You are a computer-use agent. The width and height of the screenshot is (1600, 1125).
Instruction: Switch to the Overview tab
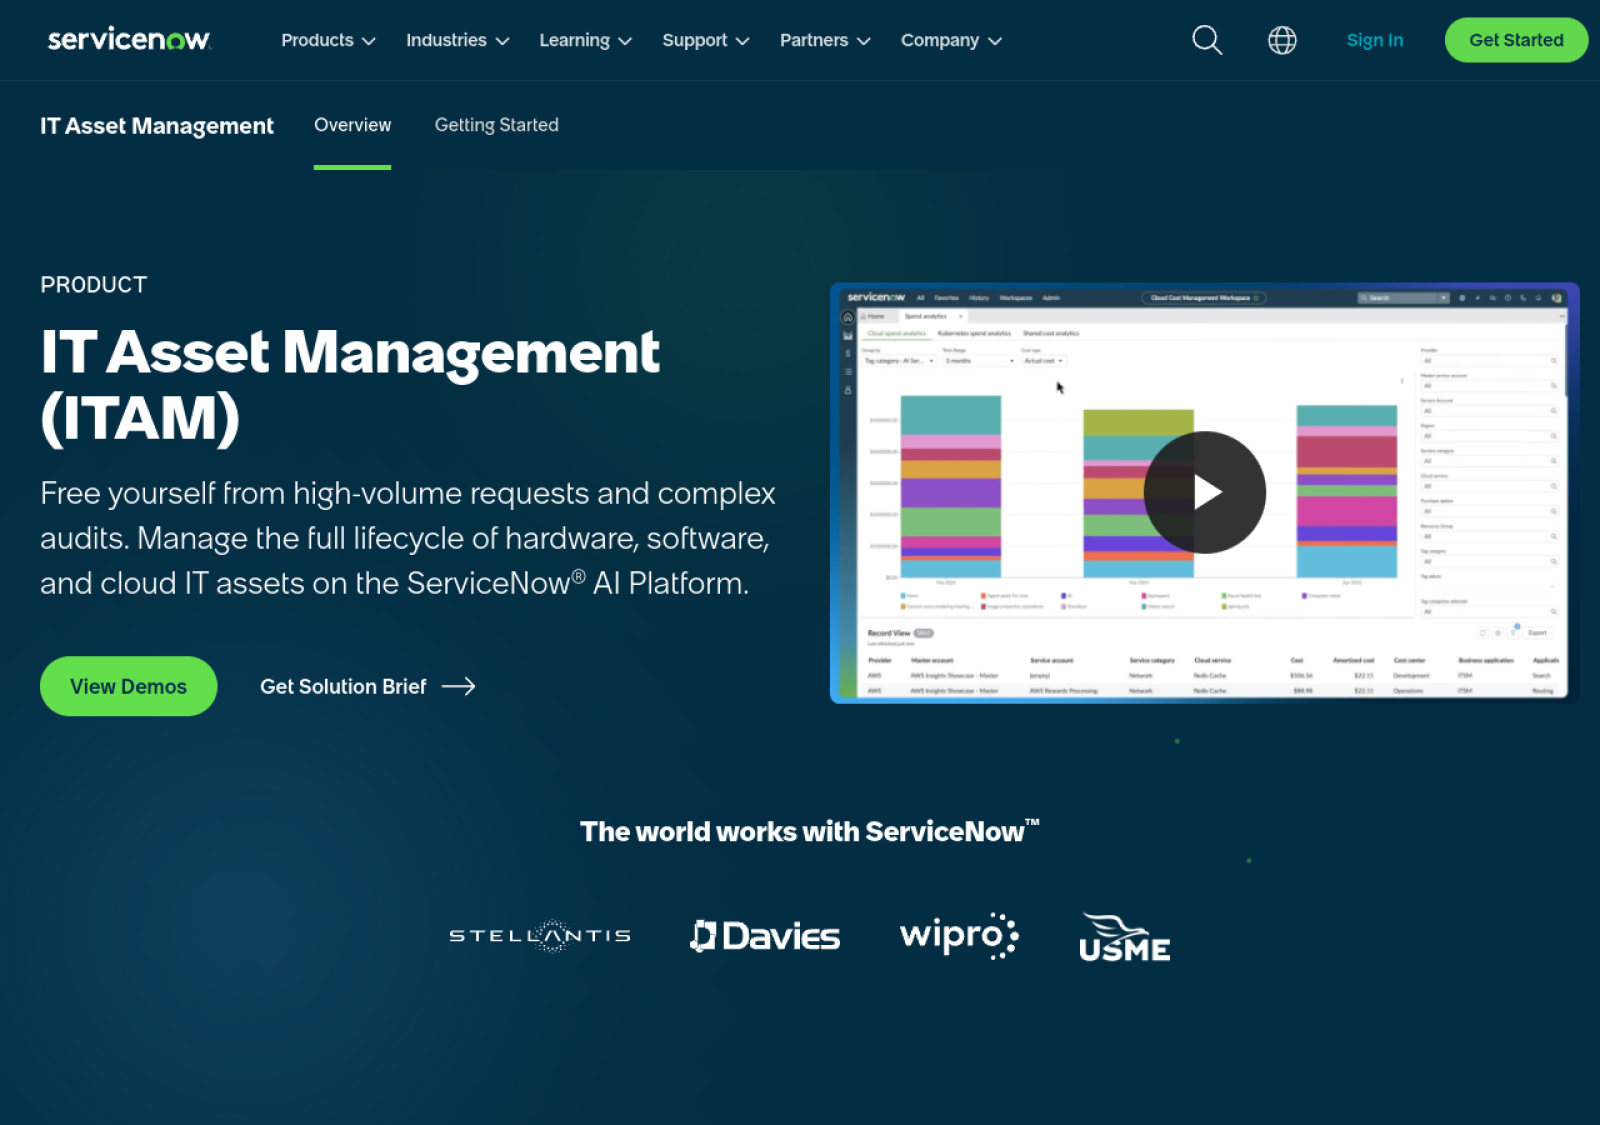[x=353, y=125]
